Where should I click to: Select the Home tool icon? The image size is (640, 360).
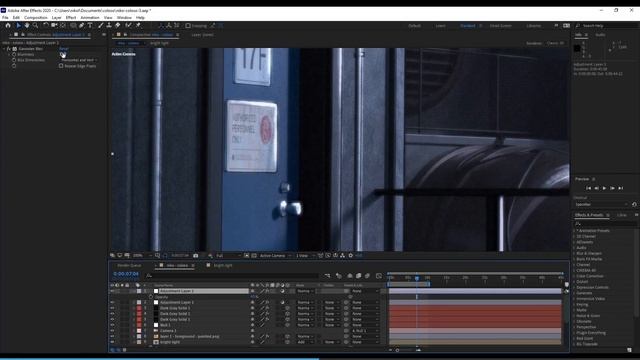coord(8,25)
